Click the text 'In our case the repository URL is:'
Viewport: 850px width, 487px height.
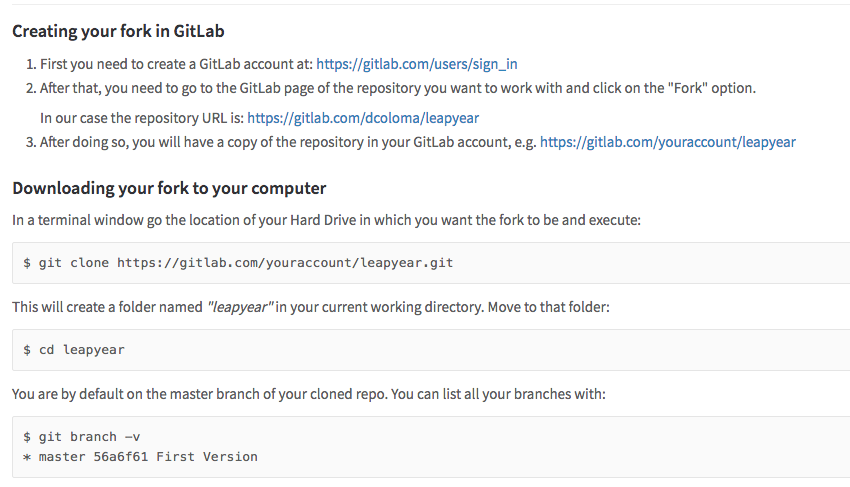(142, 118)
